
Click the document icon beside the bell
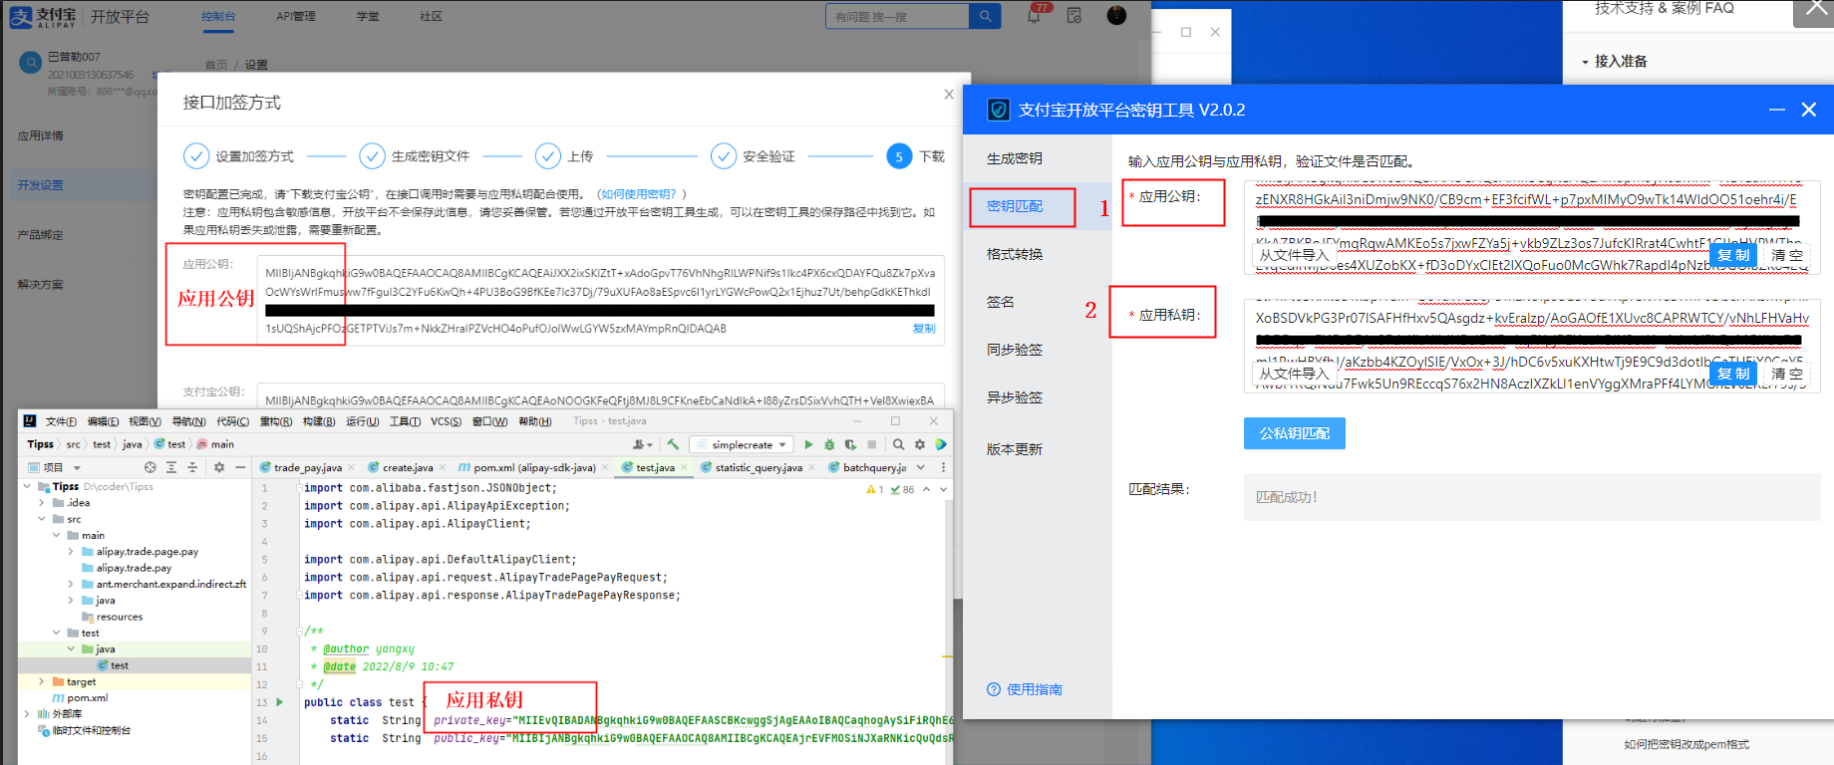[1074, 16]
